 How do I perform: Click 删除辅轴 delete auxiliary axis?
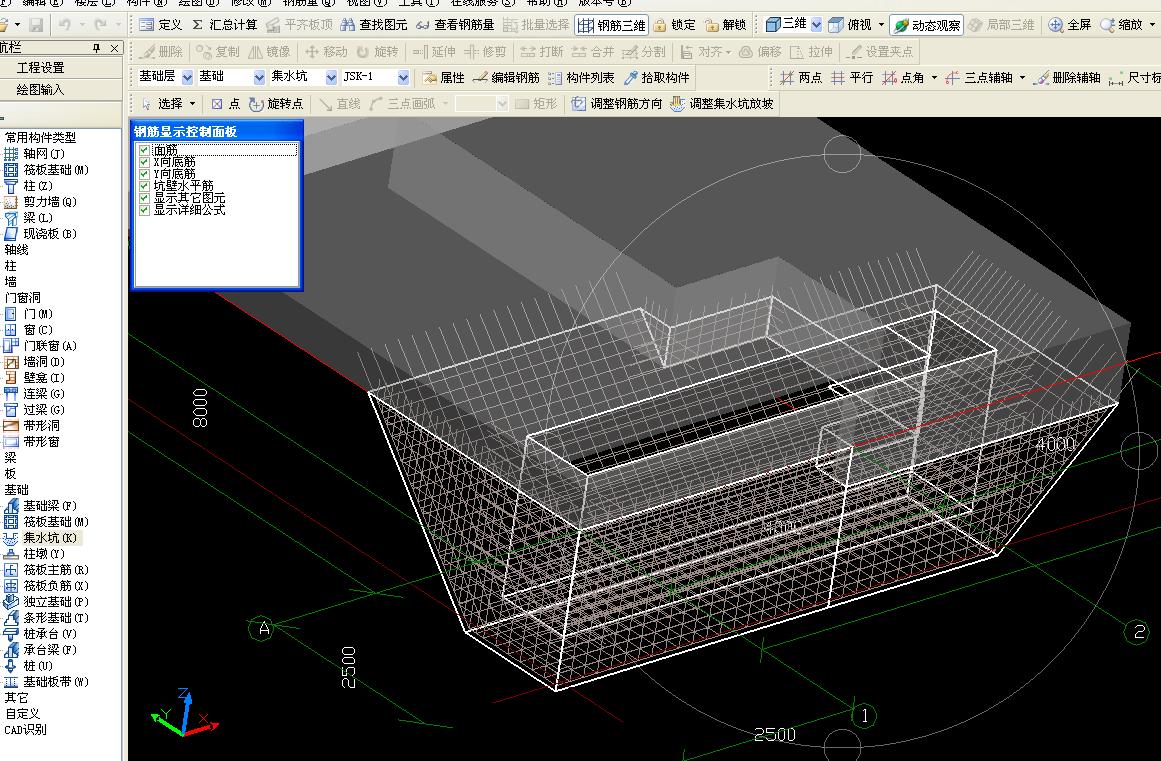point(1067,78)
